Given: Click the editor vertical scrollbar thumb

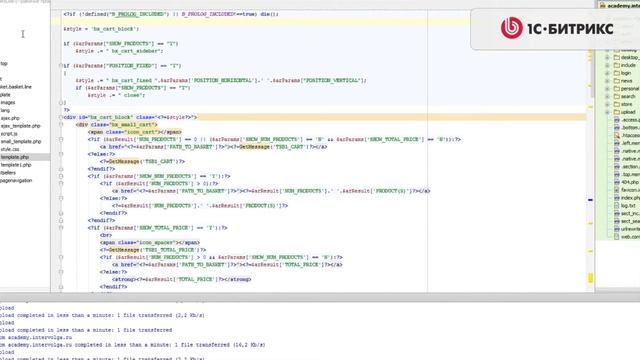Looking at the screenshot, I should (x=592, y=73).
